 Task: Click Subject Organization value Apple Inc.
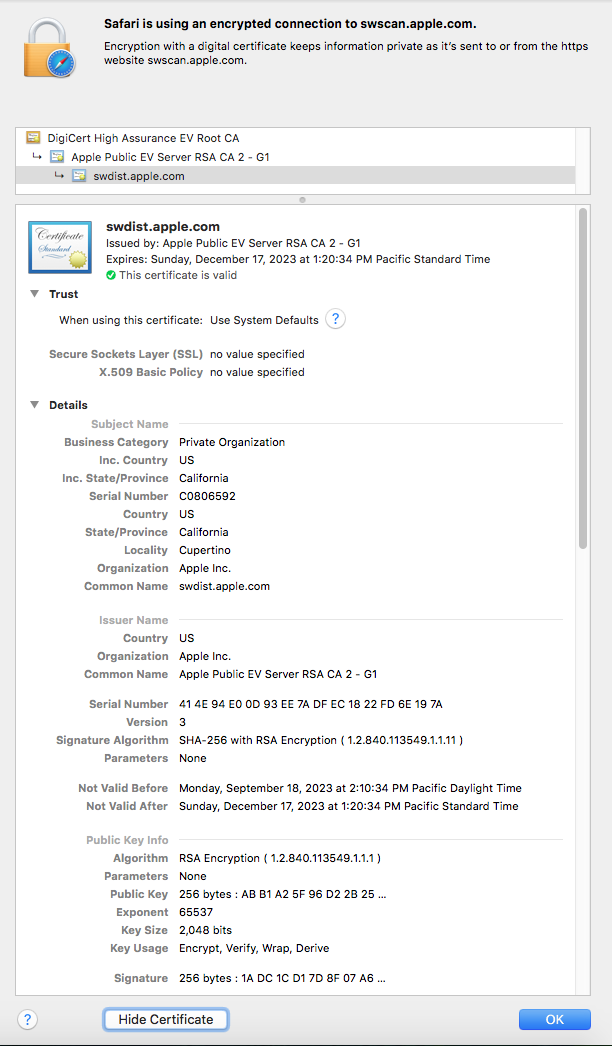[x=205, y=568]
